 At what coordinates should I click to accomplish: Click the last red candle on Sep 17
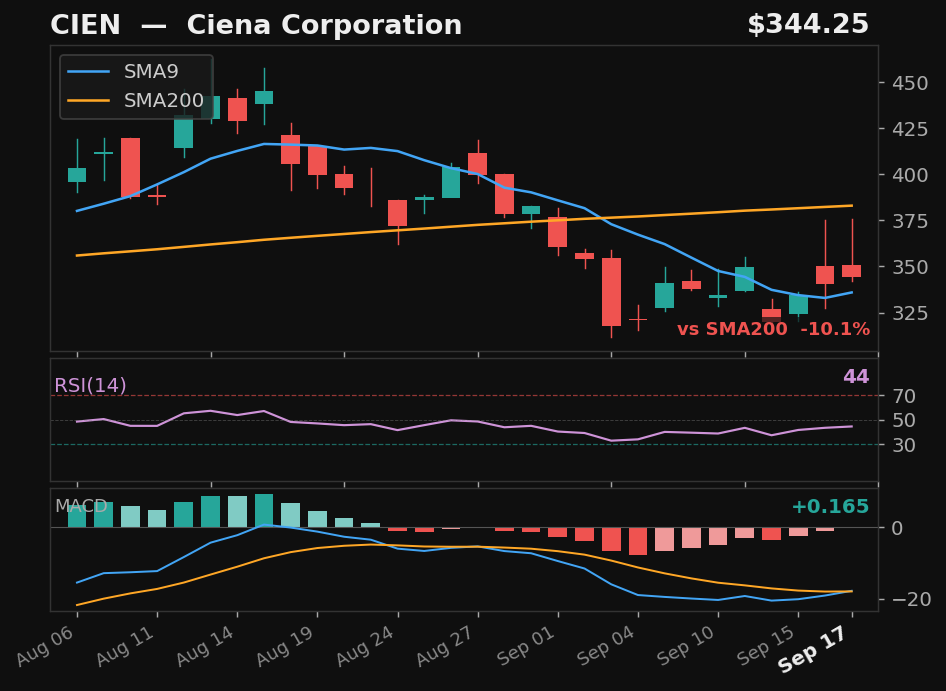coord(852,271)
